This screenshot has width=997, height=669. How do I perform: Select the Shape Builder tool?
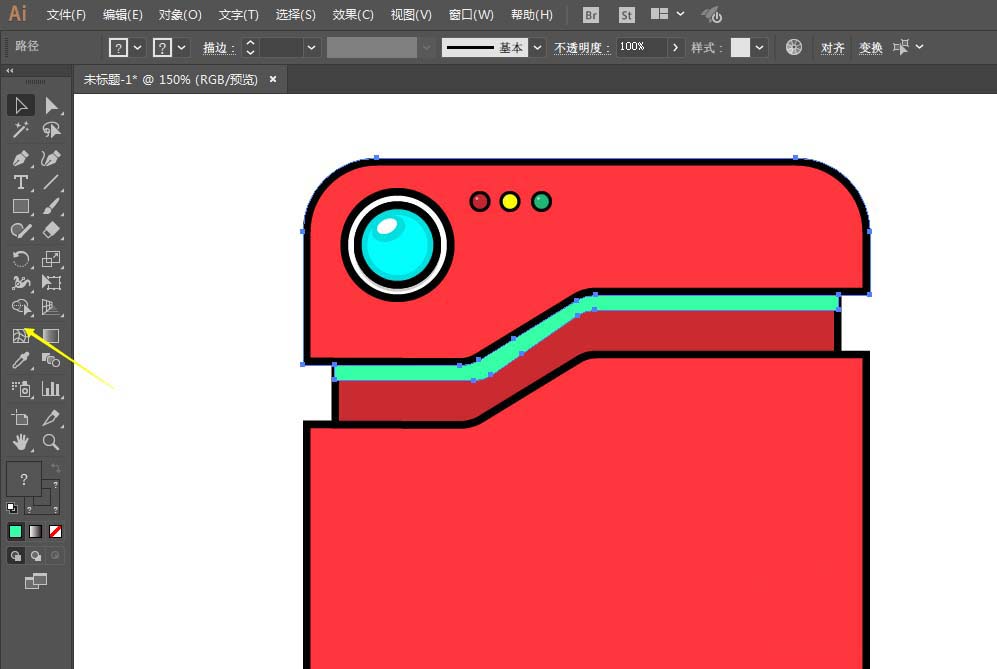20,307
